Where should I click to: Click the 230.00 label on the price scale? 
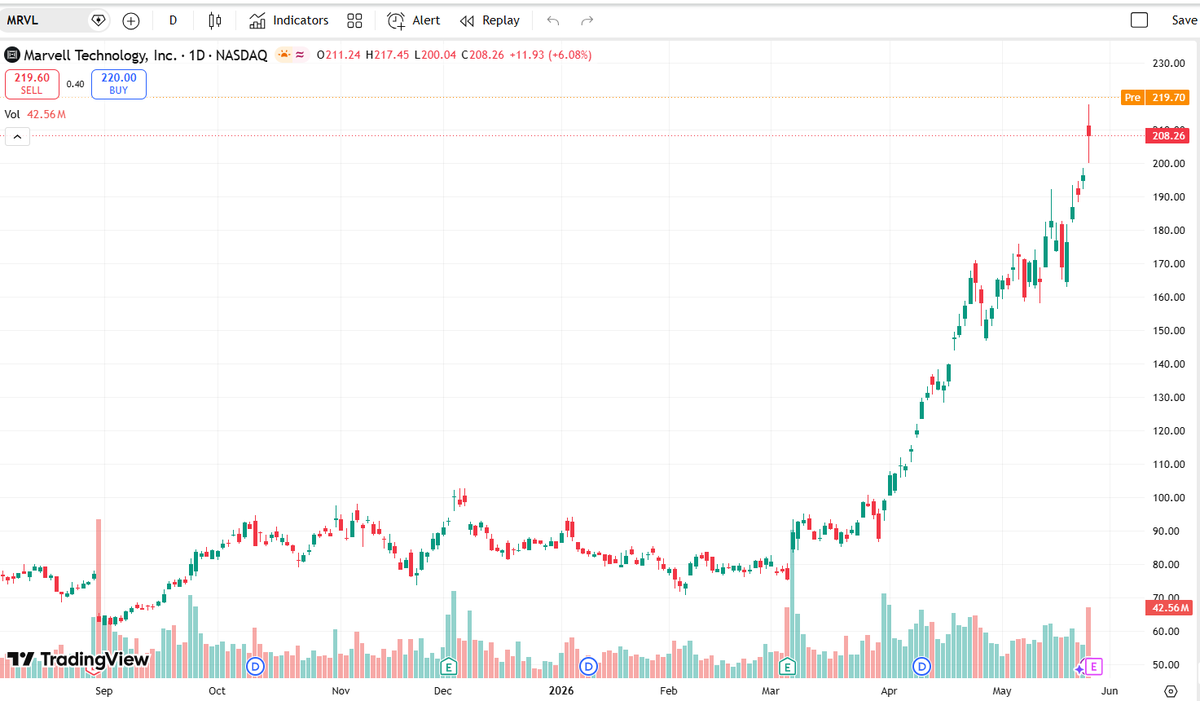pyautogui.click(x=1168, y=63)
